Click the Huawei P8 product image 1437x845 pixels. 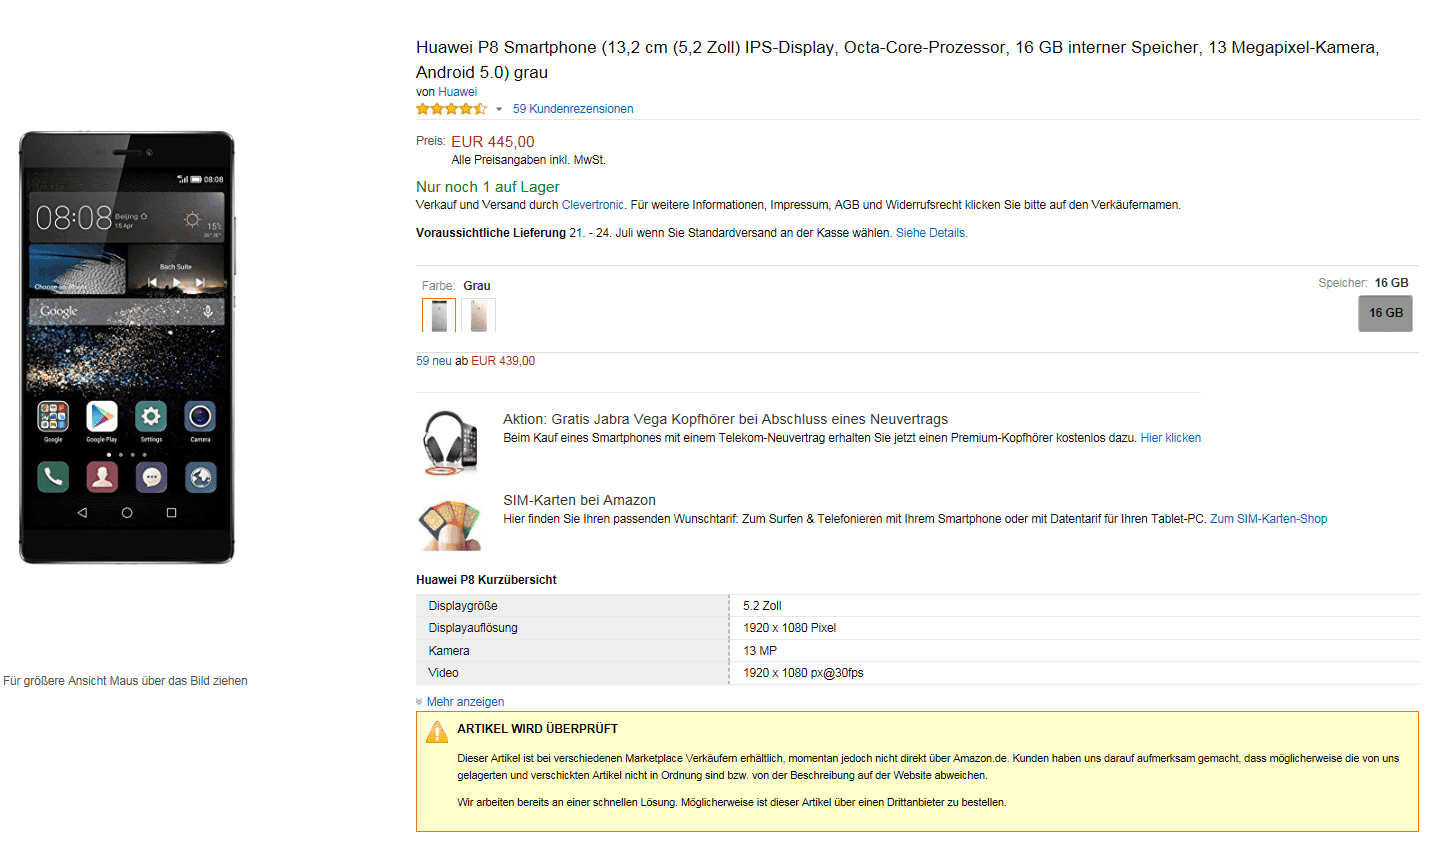point(127,347)
